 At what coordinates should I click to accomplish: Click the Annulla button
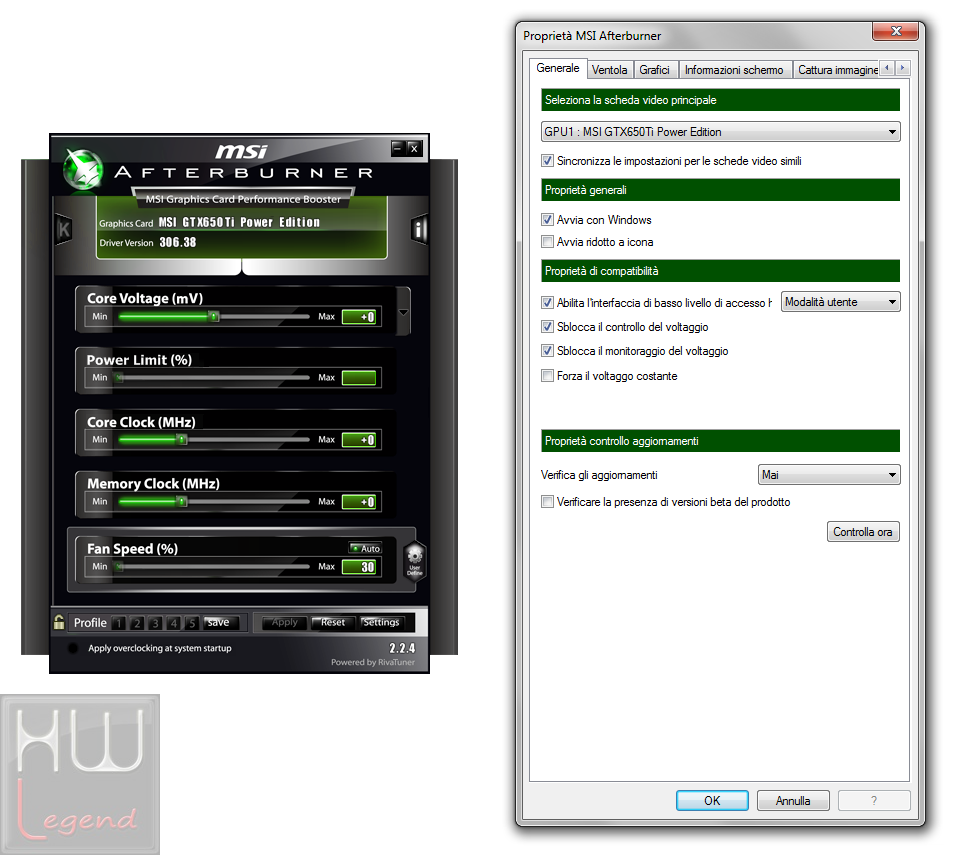tap(793, 801)
